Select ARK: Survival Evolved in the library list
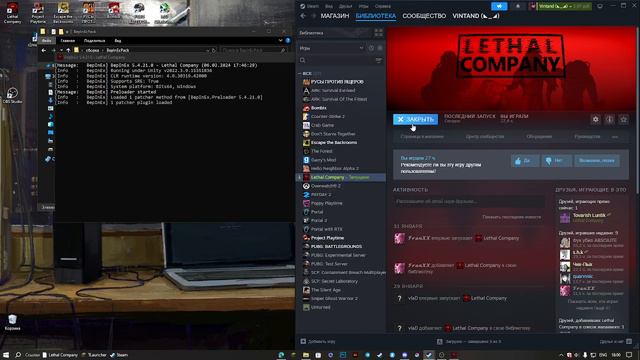Viewport: 640px width, 360px height. click(333, 91)
